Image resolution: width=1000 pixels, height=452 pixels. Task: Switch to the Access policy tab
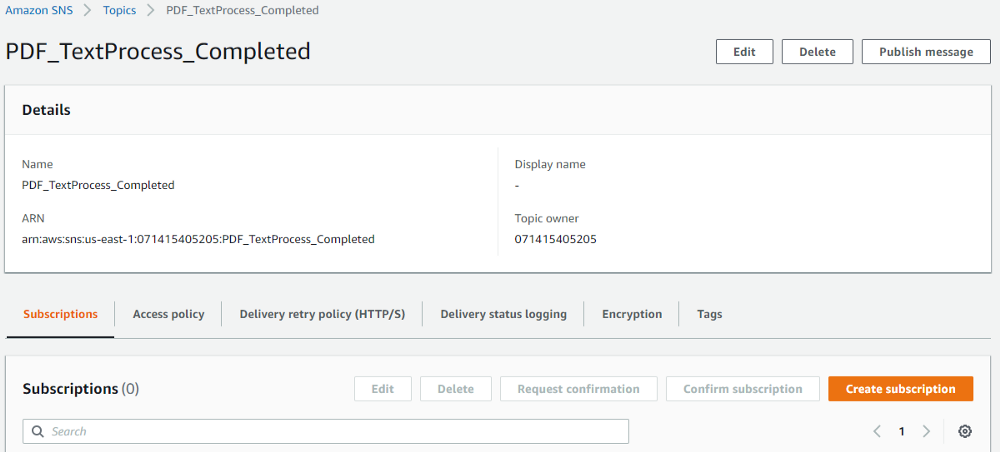tap(168, 314)
